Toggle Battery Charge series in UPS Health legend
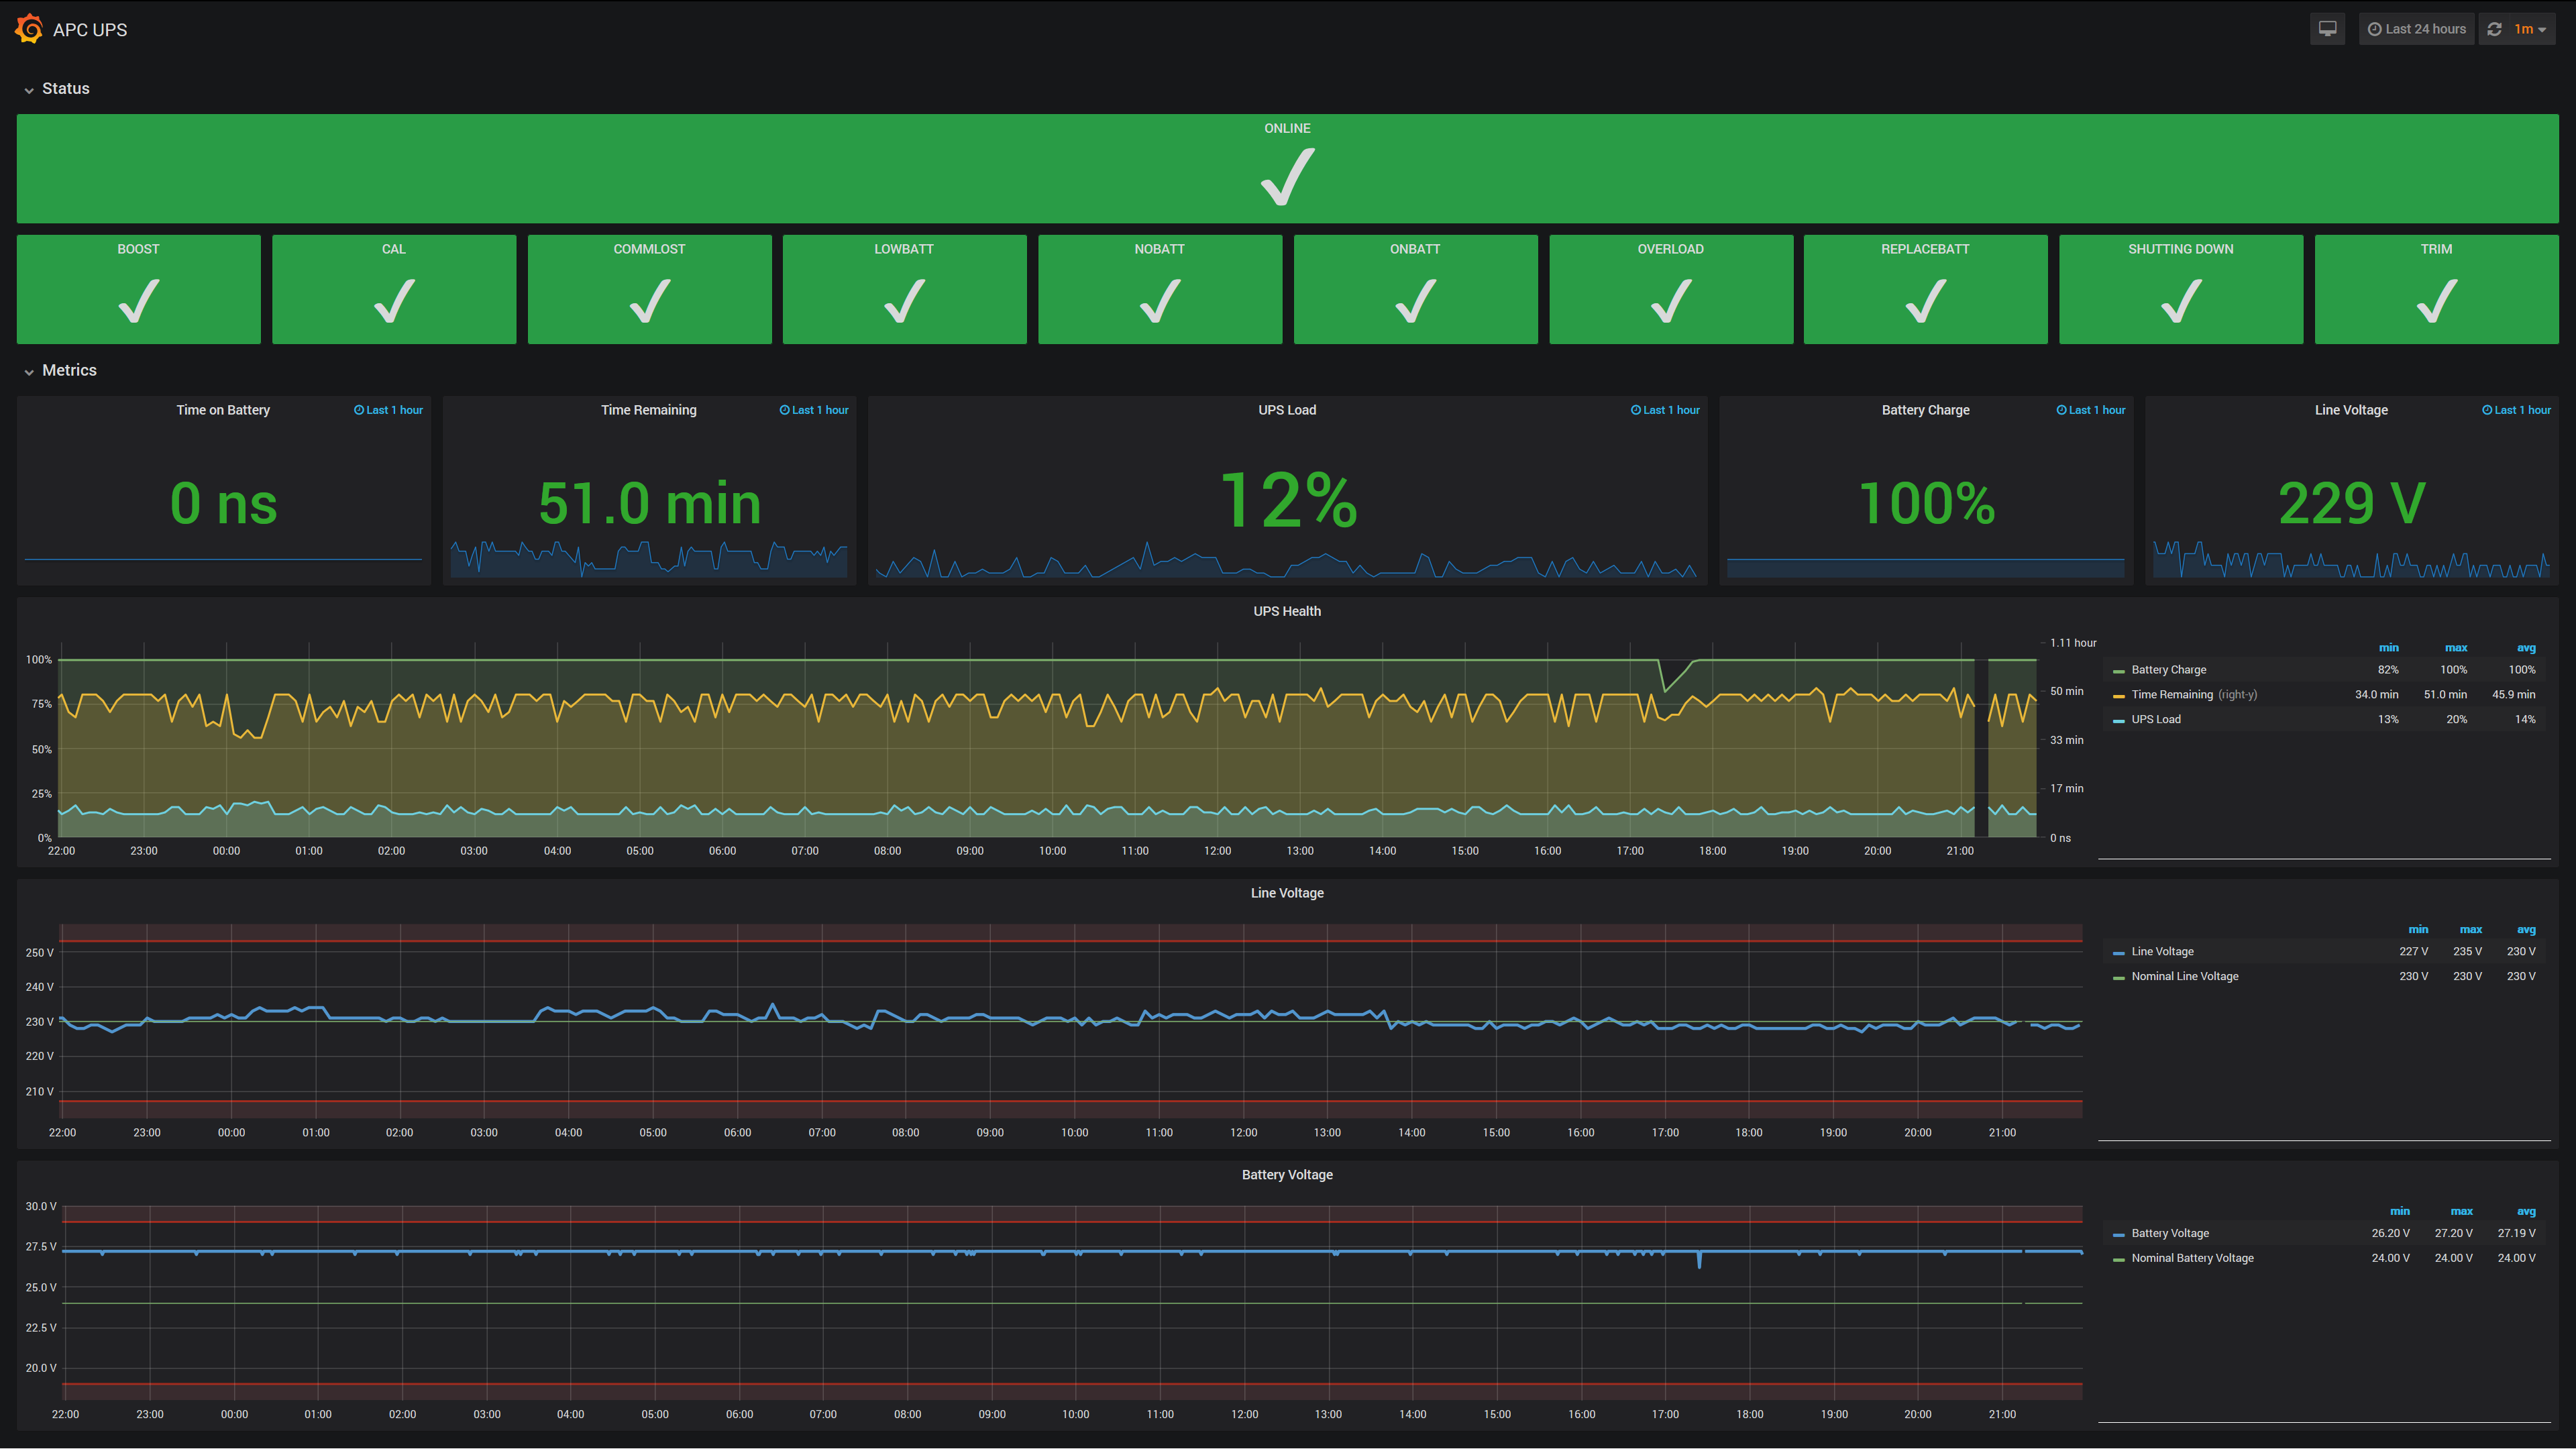The height and width of the screenshot is (1449, 2576). (x=2168, y=670)
